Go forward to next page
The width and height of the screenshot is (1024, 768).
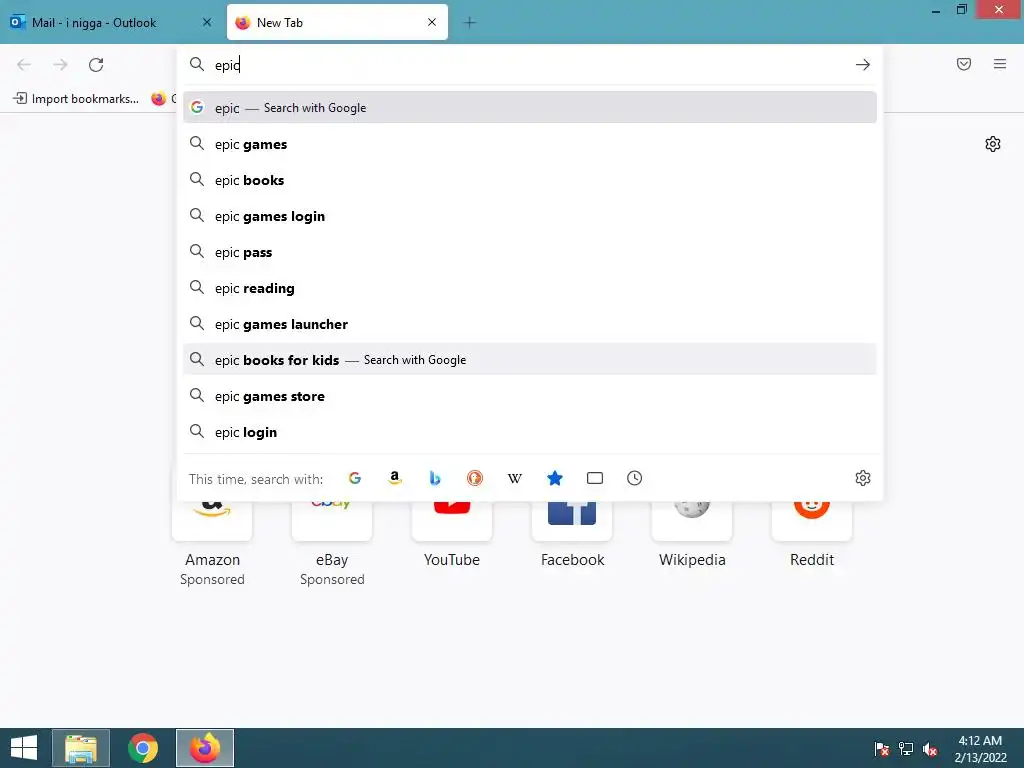click(60, 65)
